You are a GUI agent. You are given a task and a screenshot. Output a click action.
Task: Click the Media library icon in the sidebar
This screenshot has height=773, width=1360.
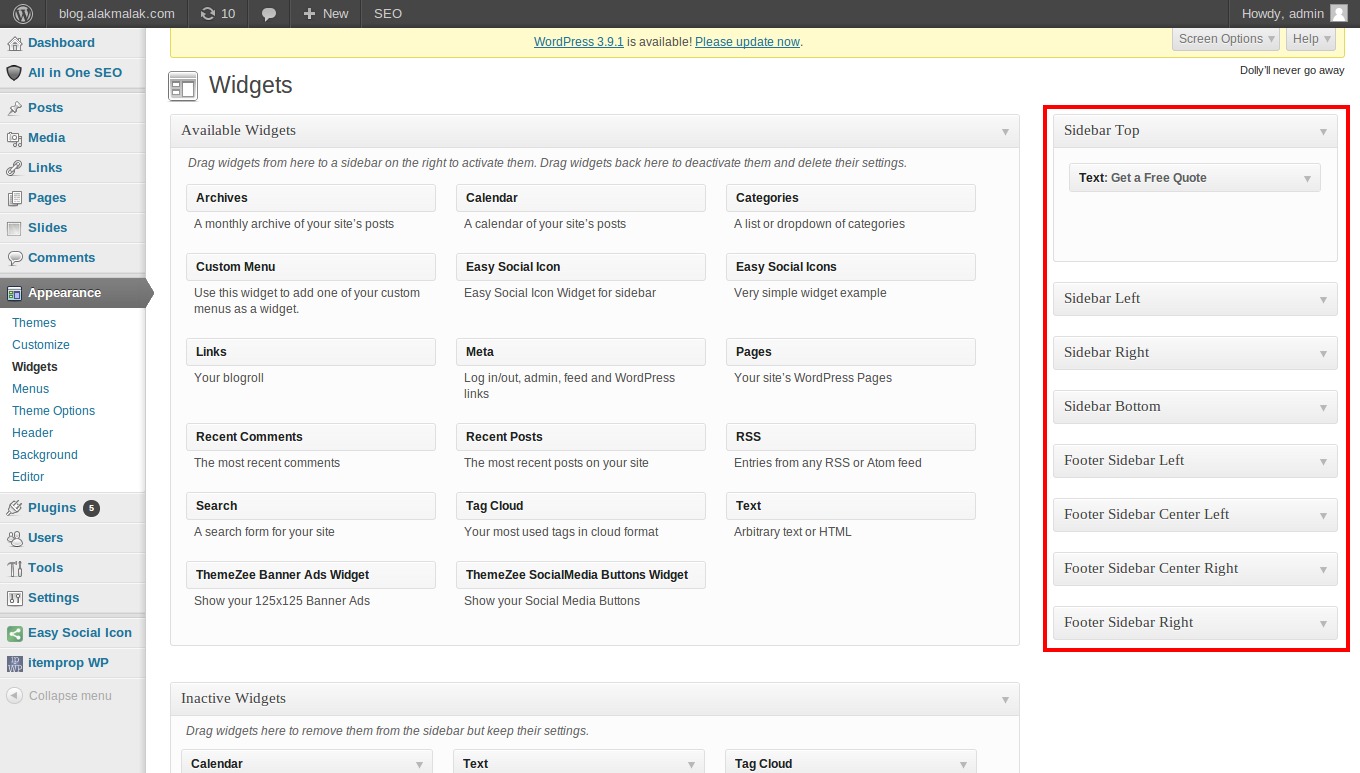tap(14, 137)
